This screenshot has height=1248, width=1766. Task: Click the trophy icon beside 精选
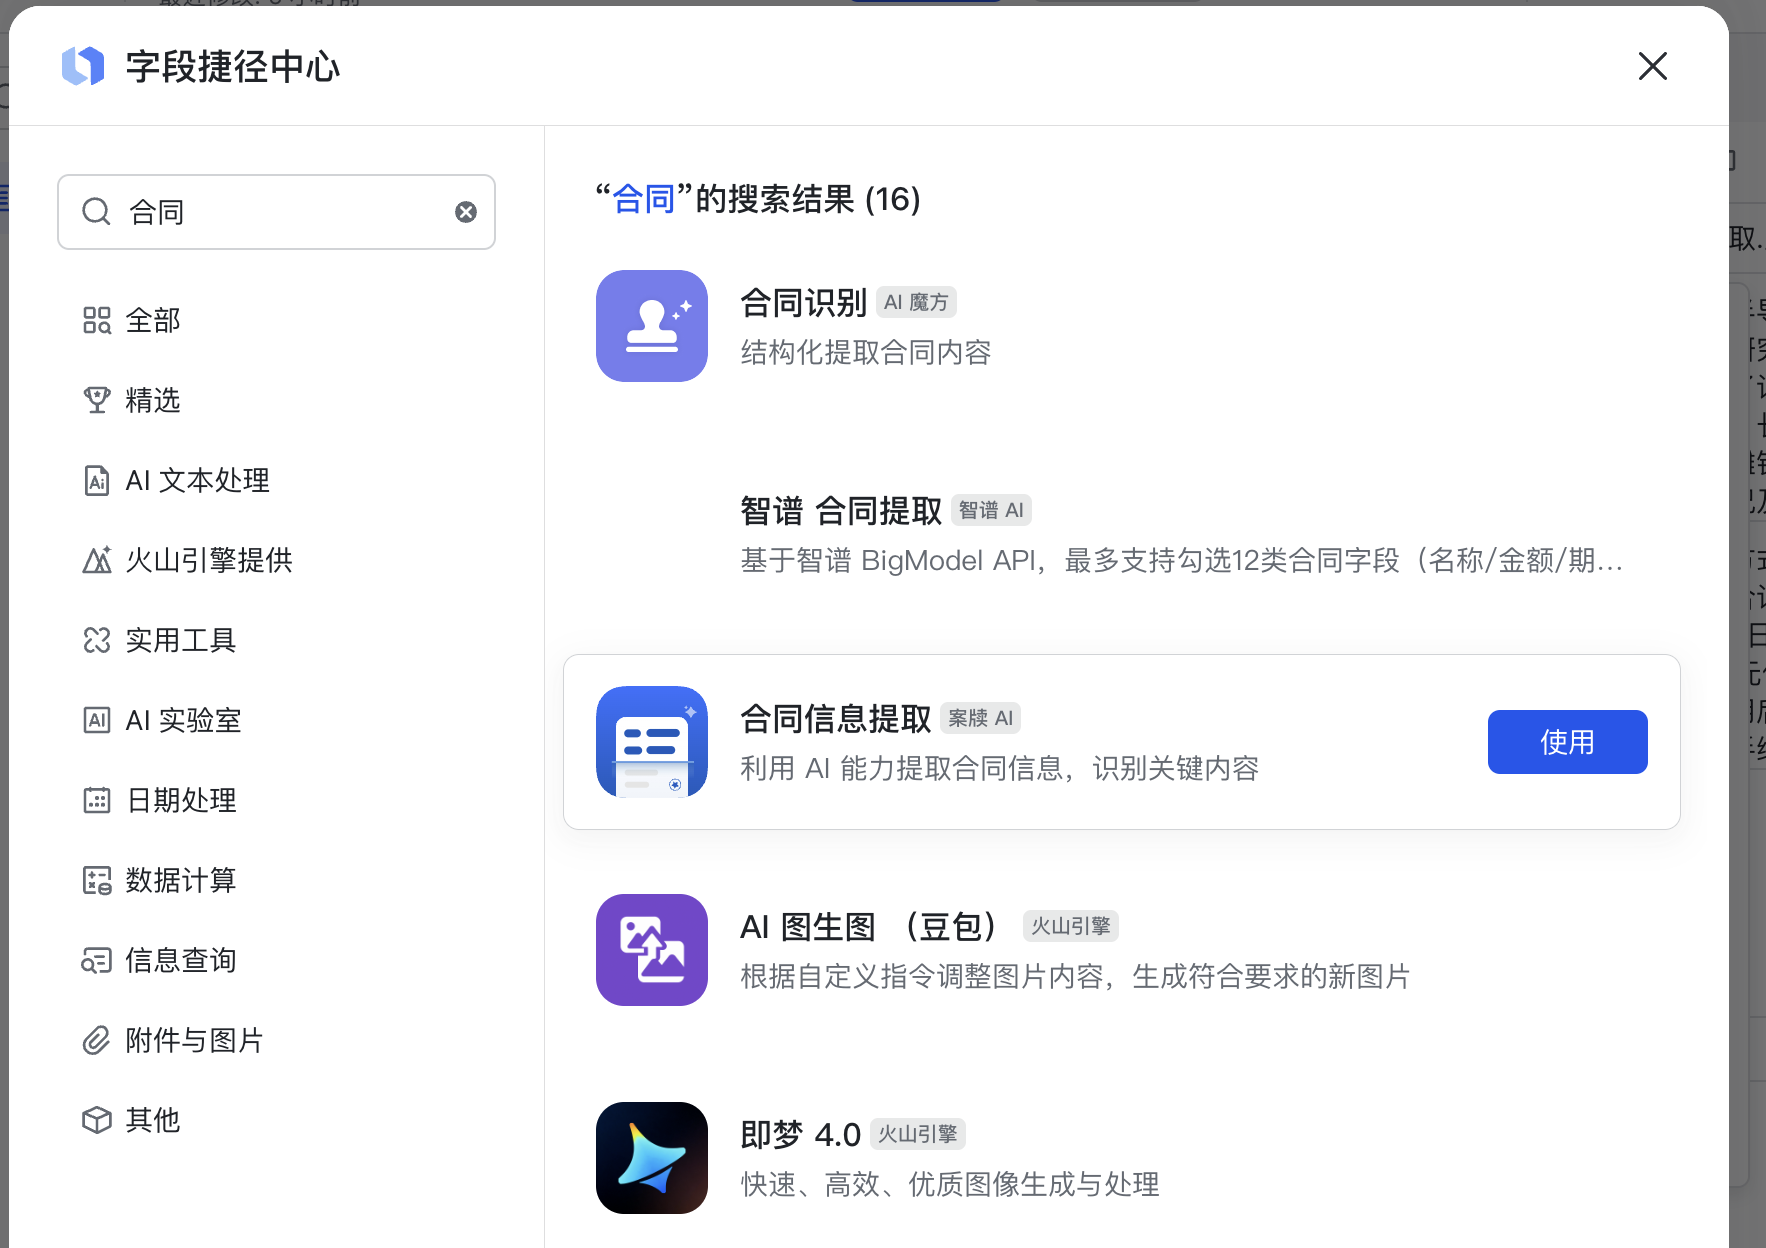click(x=96, y=400)
